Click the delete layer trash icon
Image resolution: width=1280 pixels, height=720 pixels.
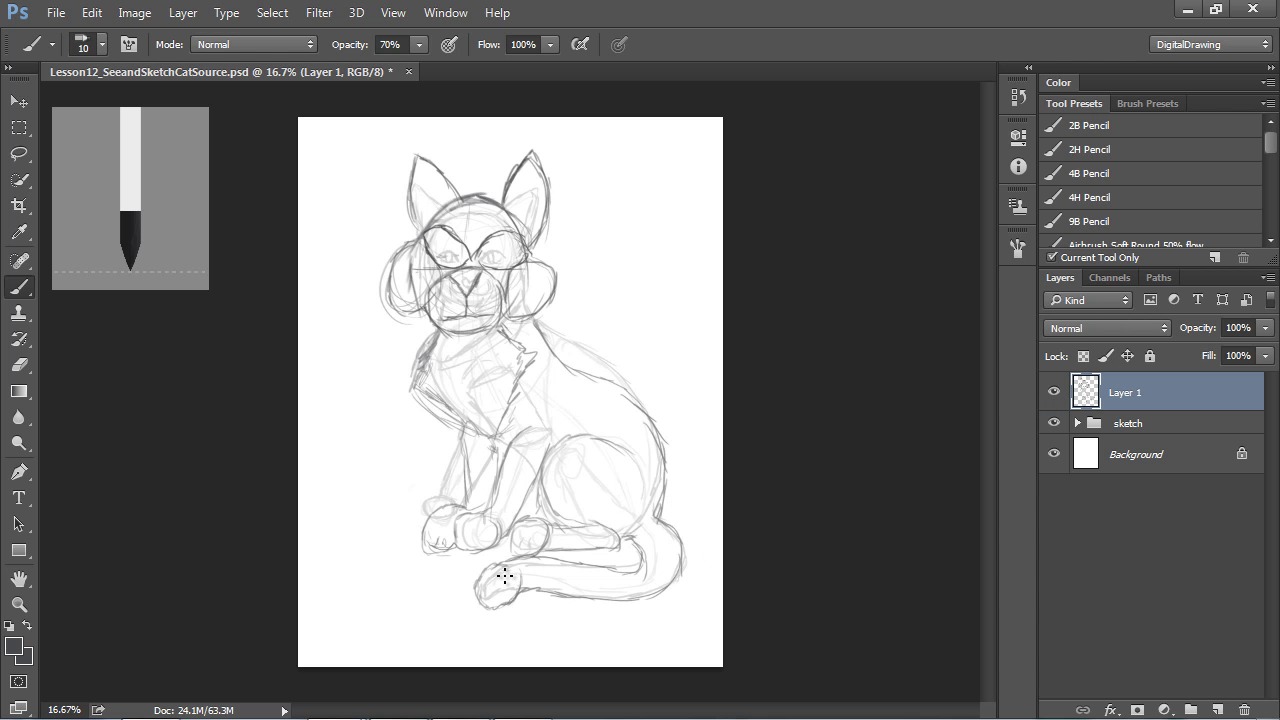(x=1244, y=710)
